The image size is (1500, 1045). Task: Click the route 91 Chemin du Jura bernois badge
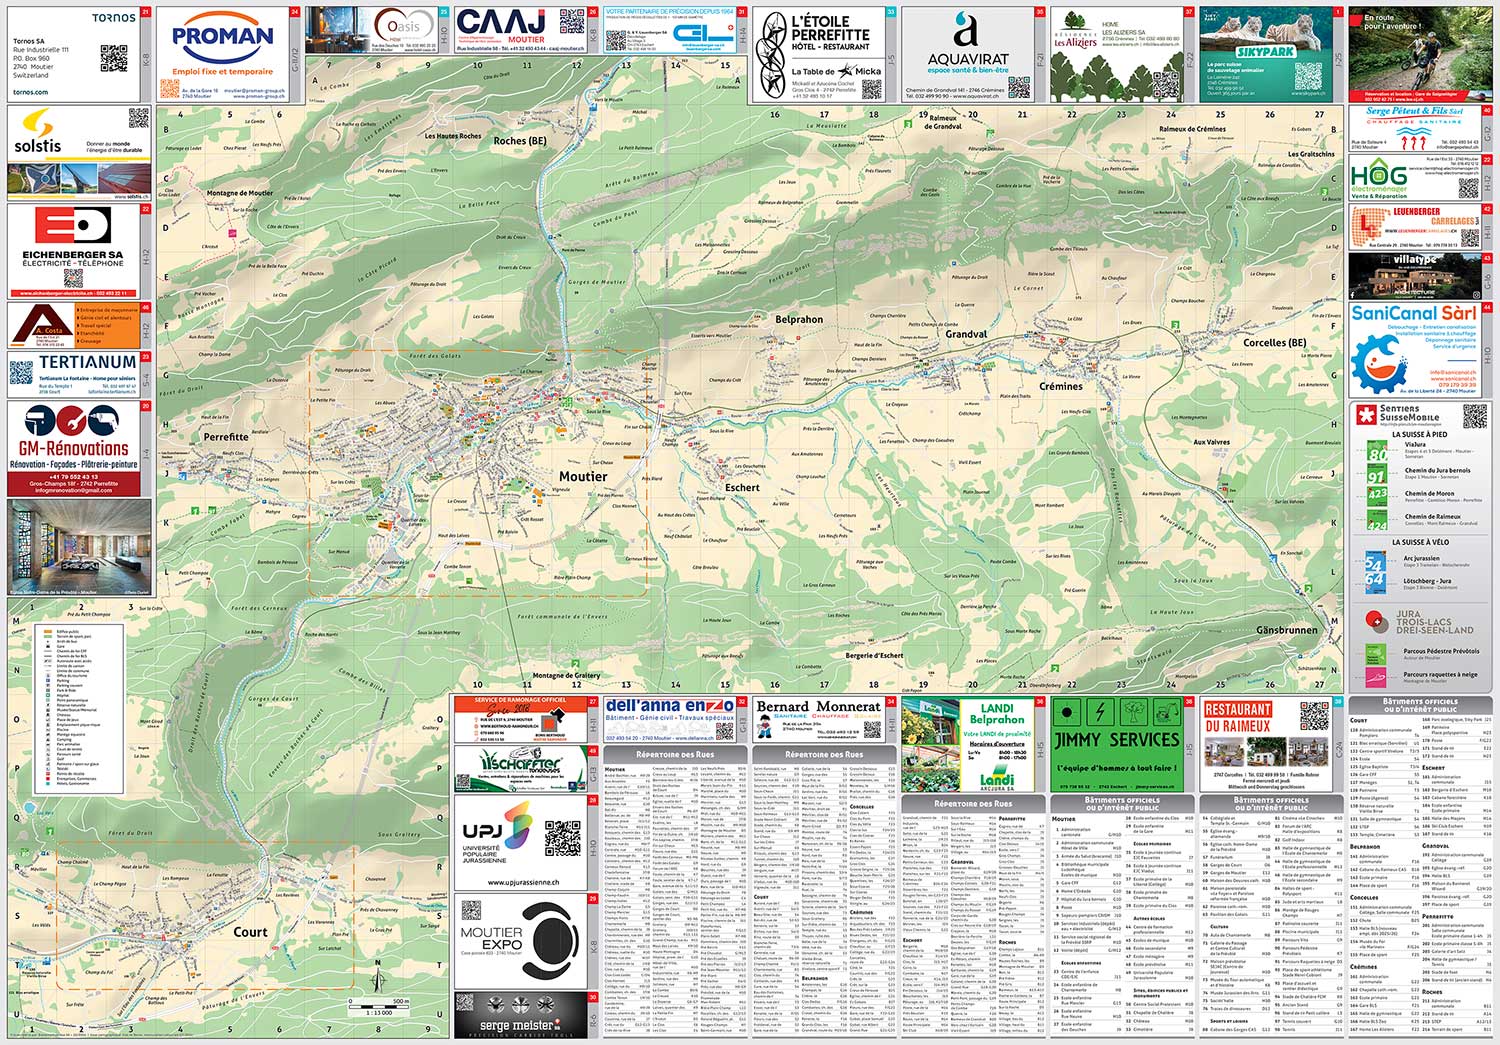(1377, 476)
